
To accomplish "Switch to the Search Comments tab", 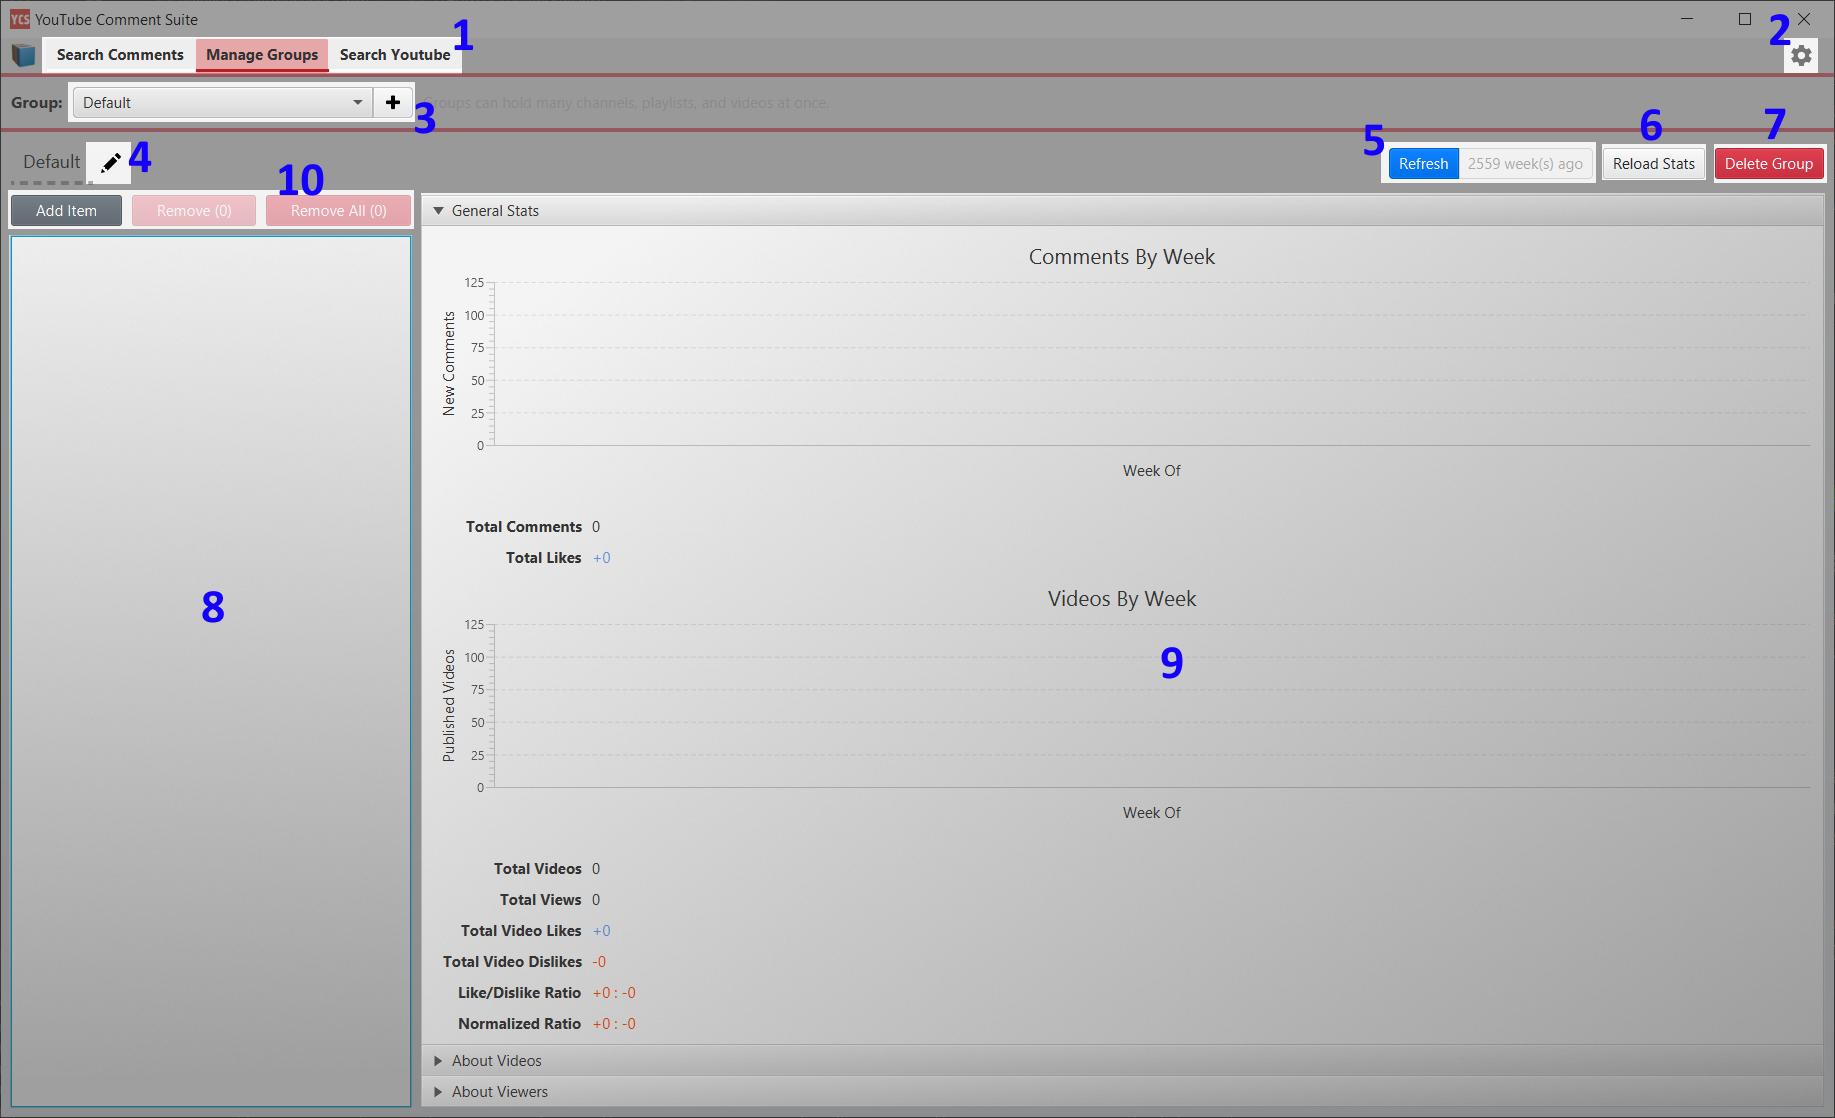I will point(120,55).
